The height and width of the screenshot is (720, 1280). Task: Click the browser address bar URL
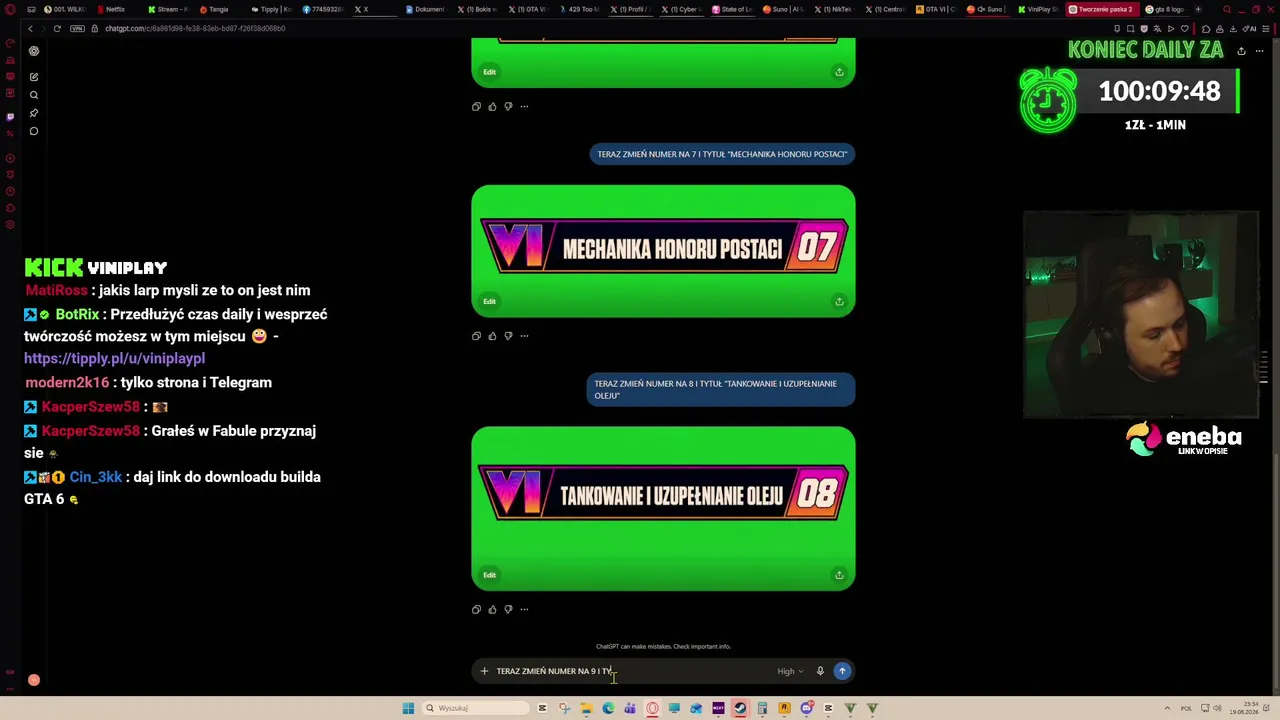195,28
